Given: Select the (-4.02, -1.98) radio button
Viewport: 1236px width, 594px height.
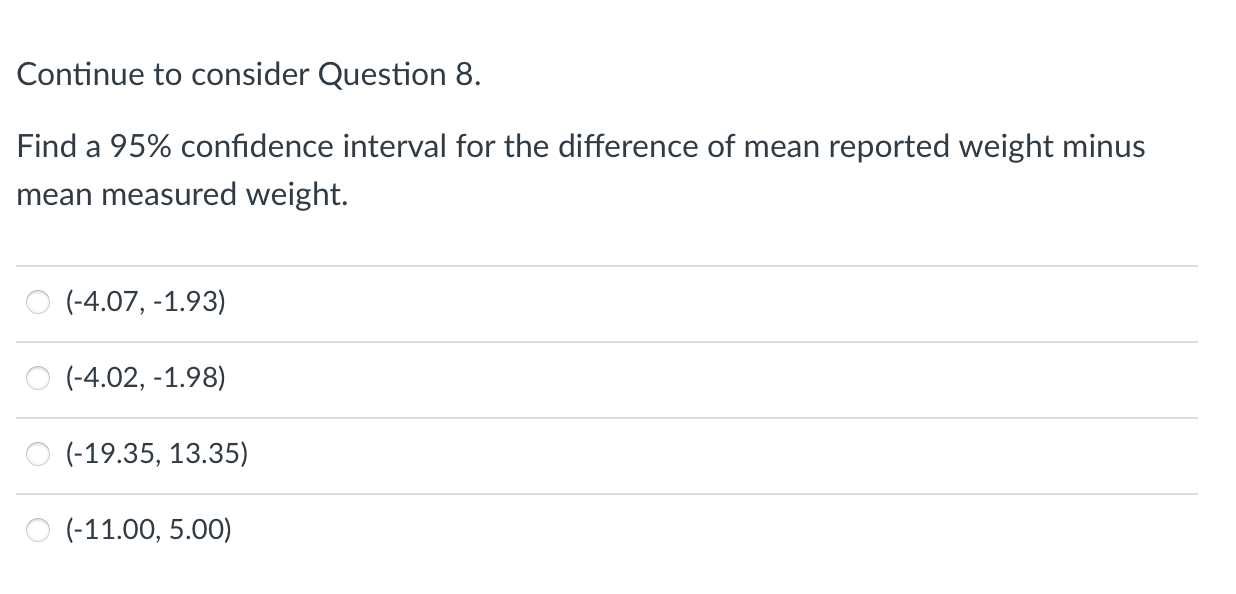Looking at the screenshot, I should [x=37, y=377].
